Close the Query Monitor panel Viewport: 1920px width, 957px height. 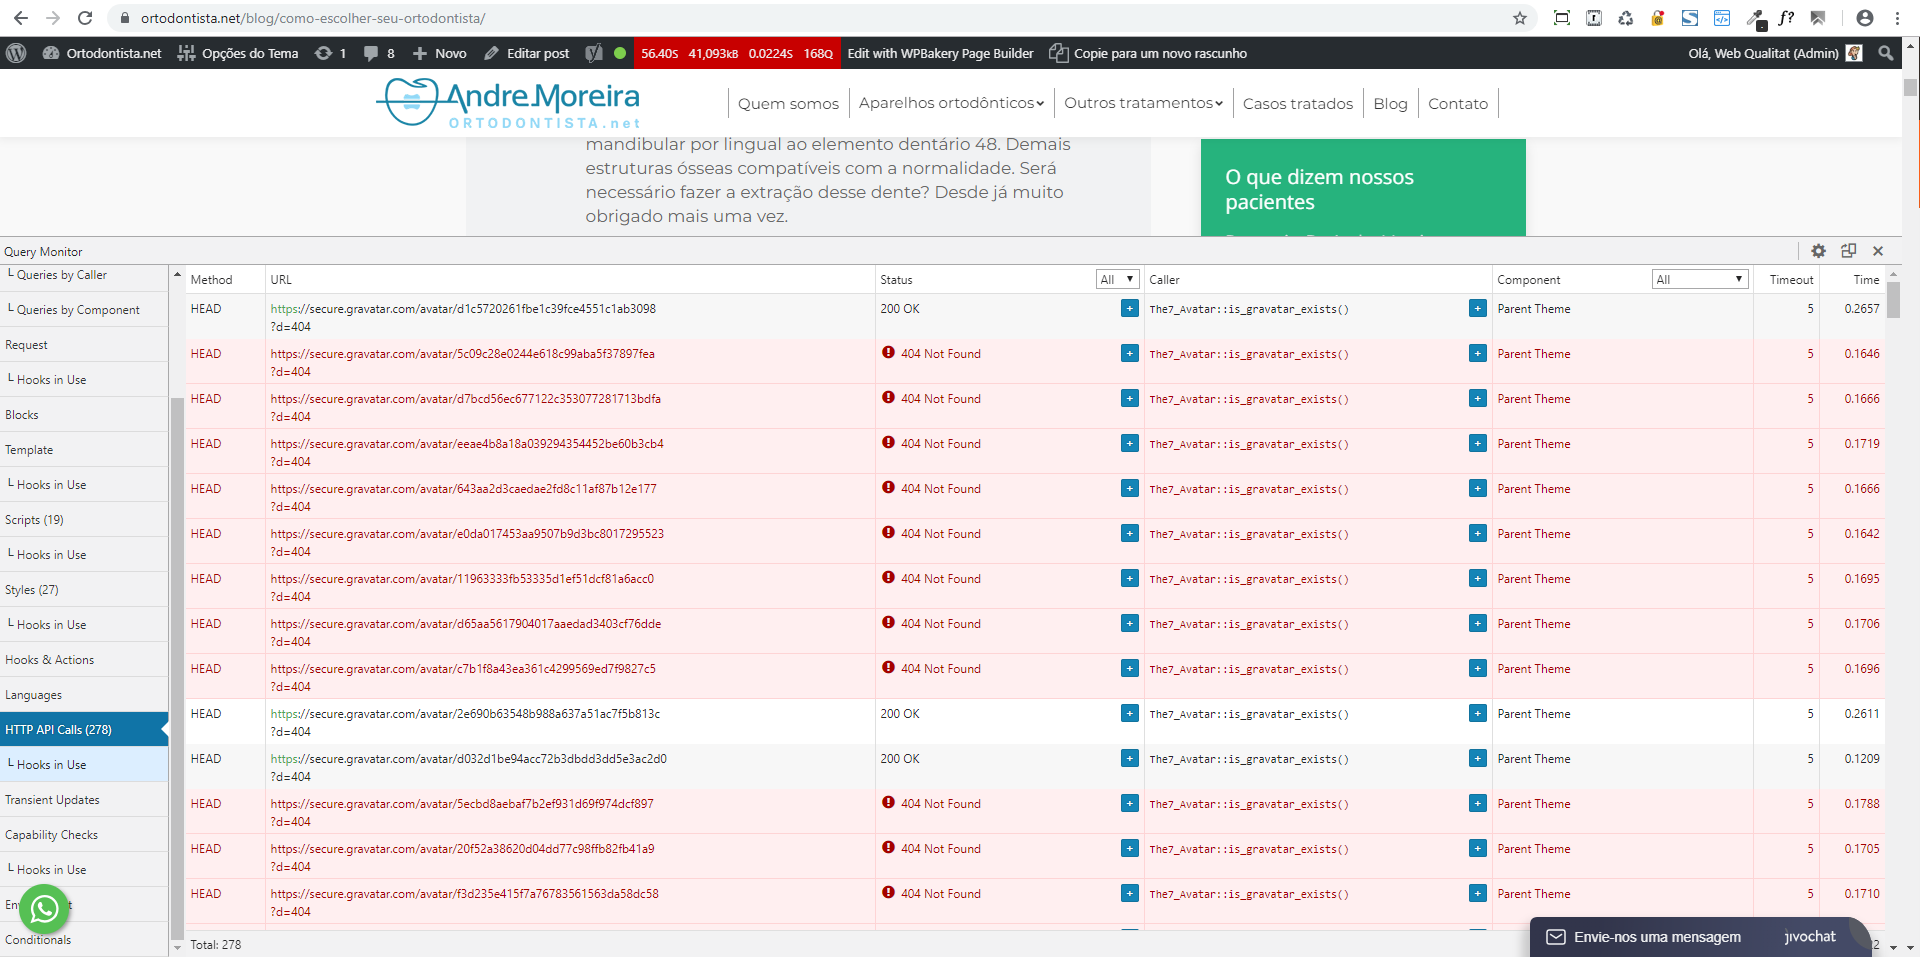point(1878,251)
